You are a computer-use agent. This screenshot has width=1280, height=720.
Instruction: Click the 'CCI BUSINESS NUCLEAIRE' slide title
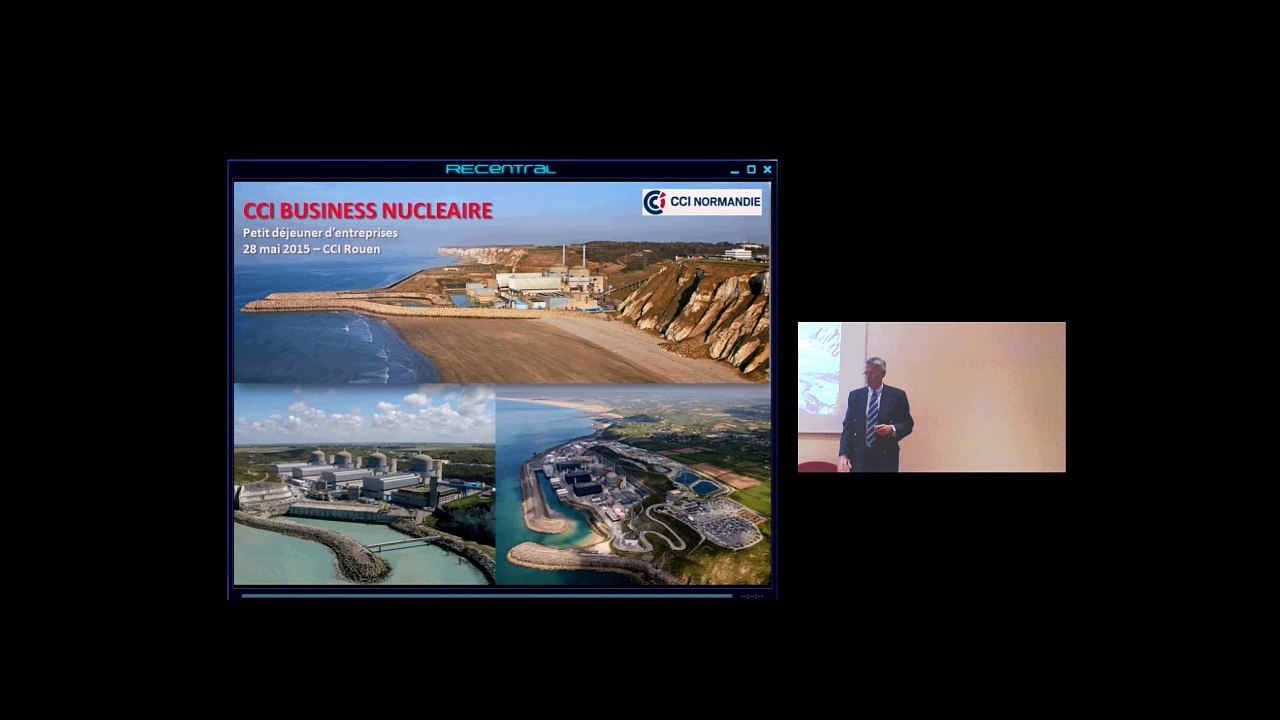[x=368, y=211]
